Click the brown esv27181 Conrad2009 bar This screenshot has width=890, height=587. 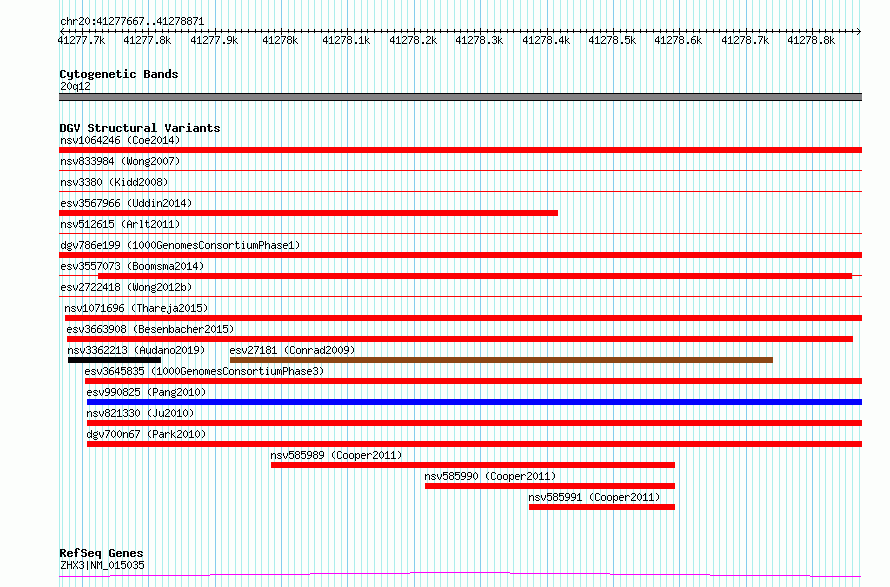(x=501, y=360)
